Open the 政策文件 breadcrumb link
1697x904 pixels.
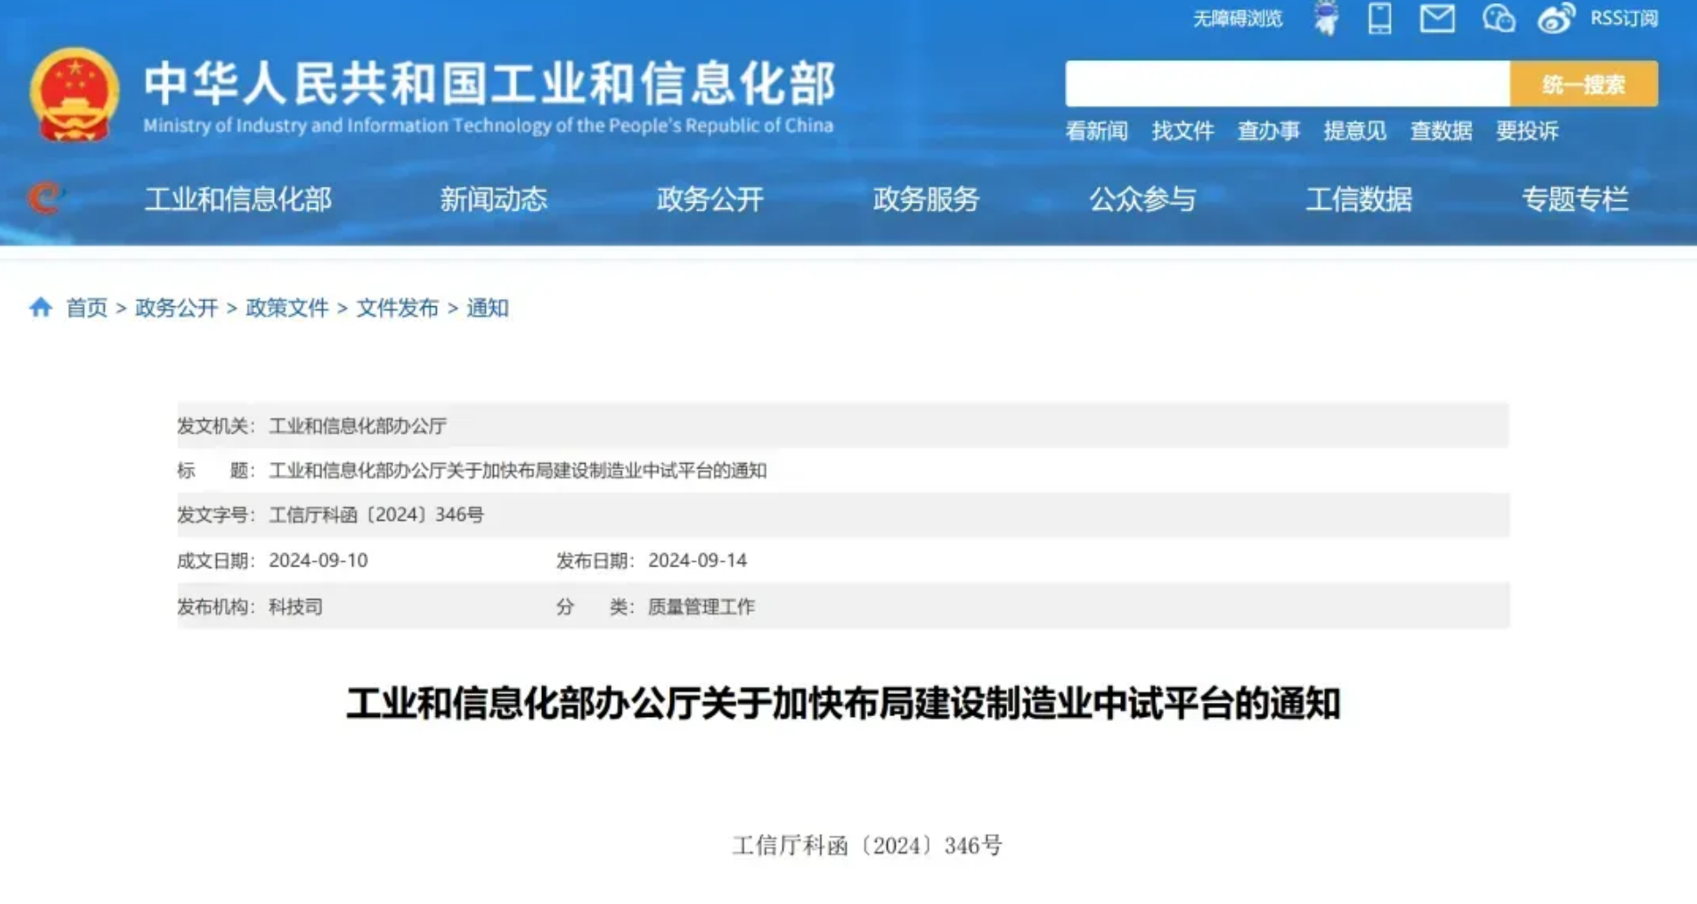tap(288, 308)
